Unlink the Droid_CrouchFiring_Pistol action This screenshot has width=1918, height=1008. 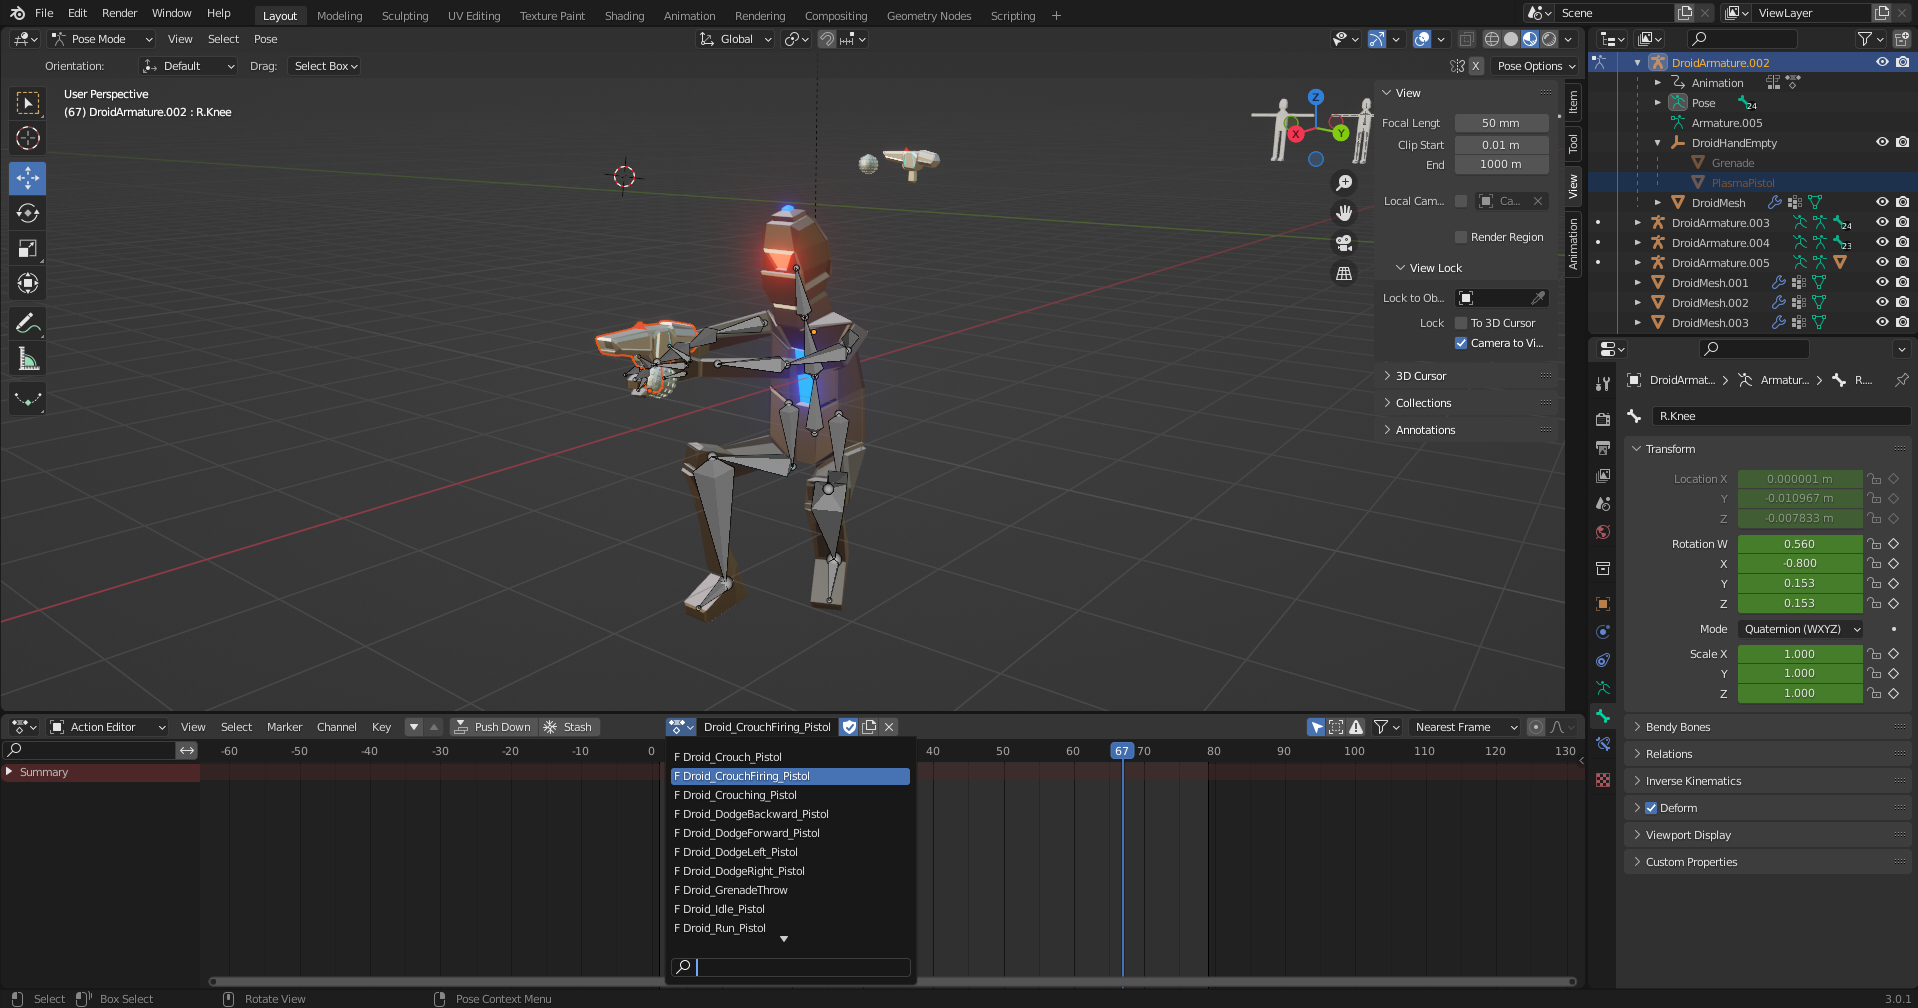(889, 727)
